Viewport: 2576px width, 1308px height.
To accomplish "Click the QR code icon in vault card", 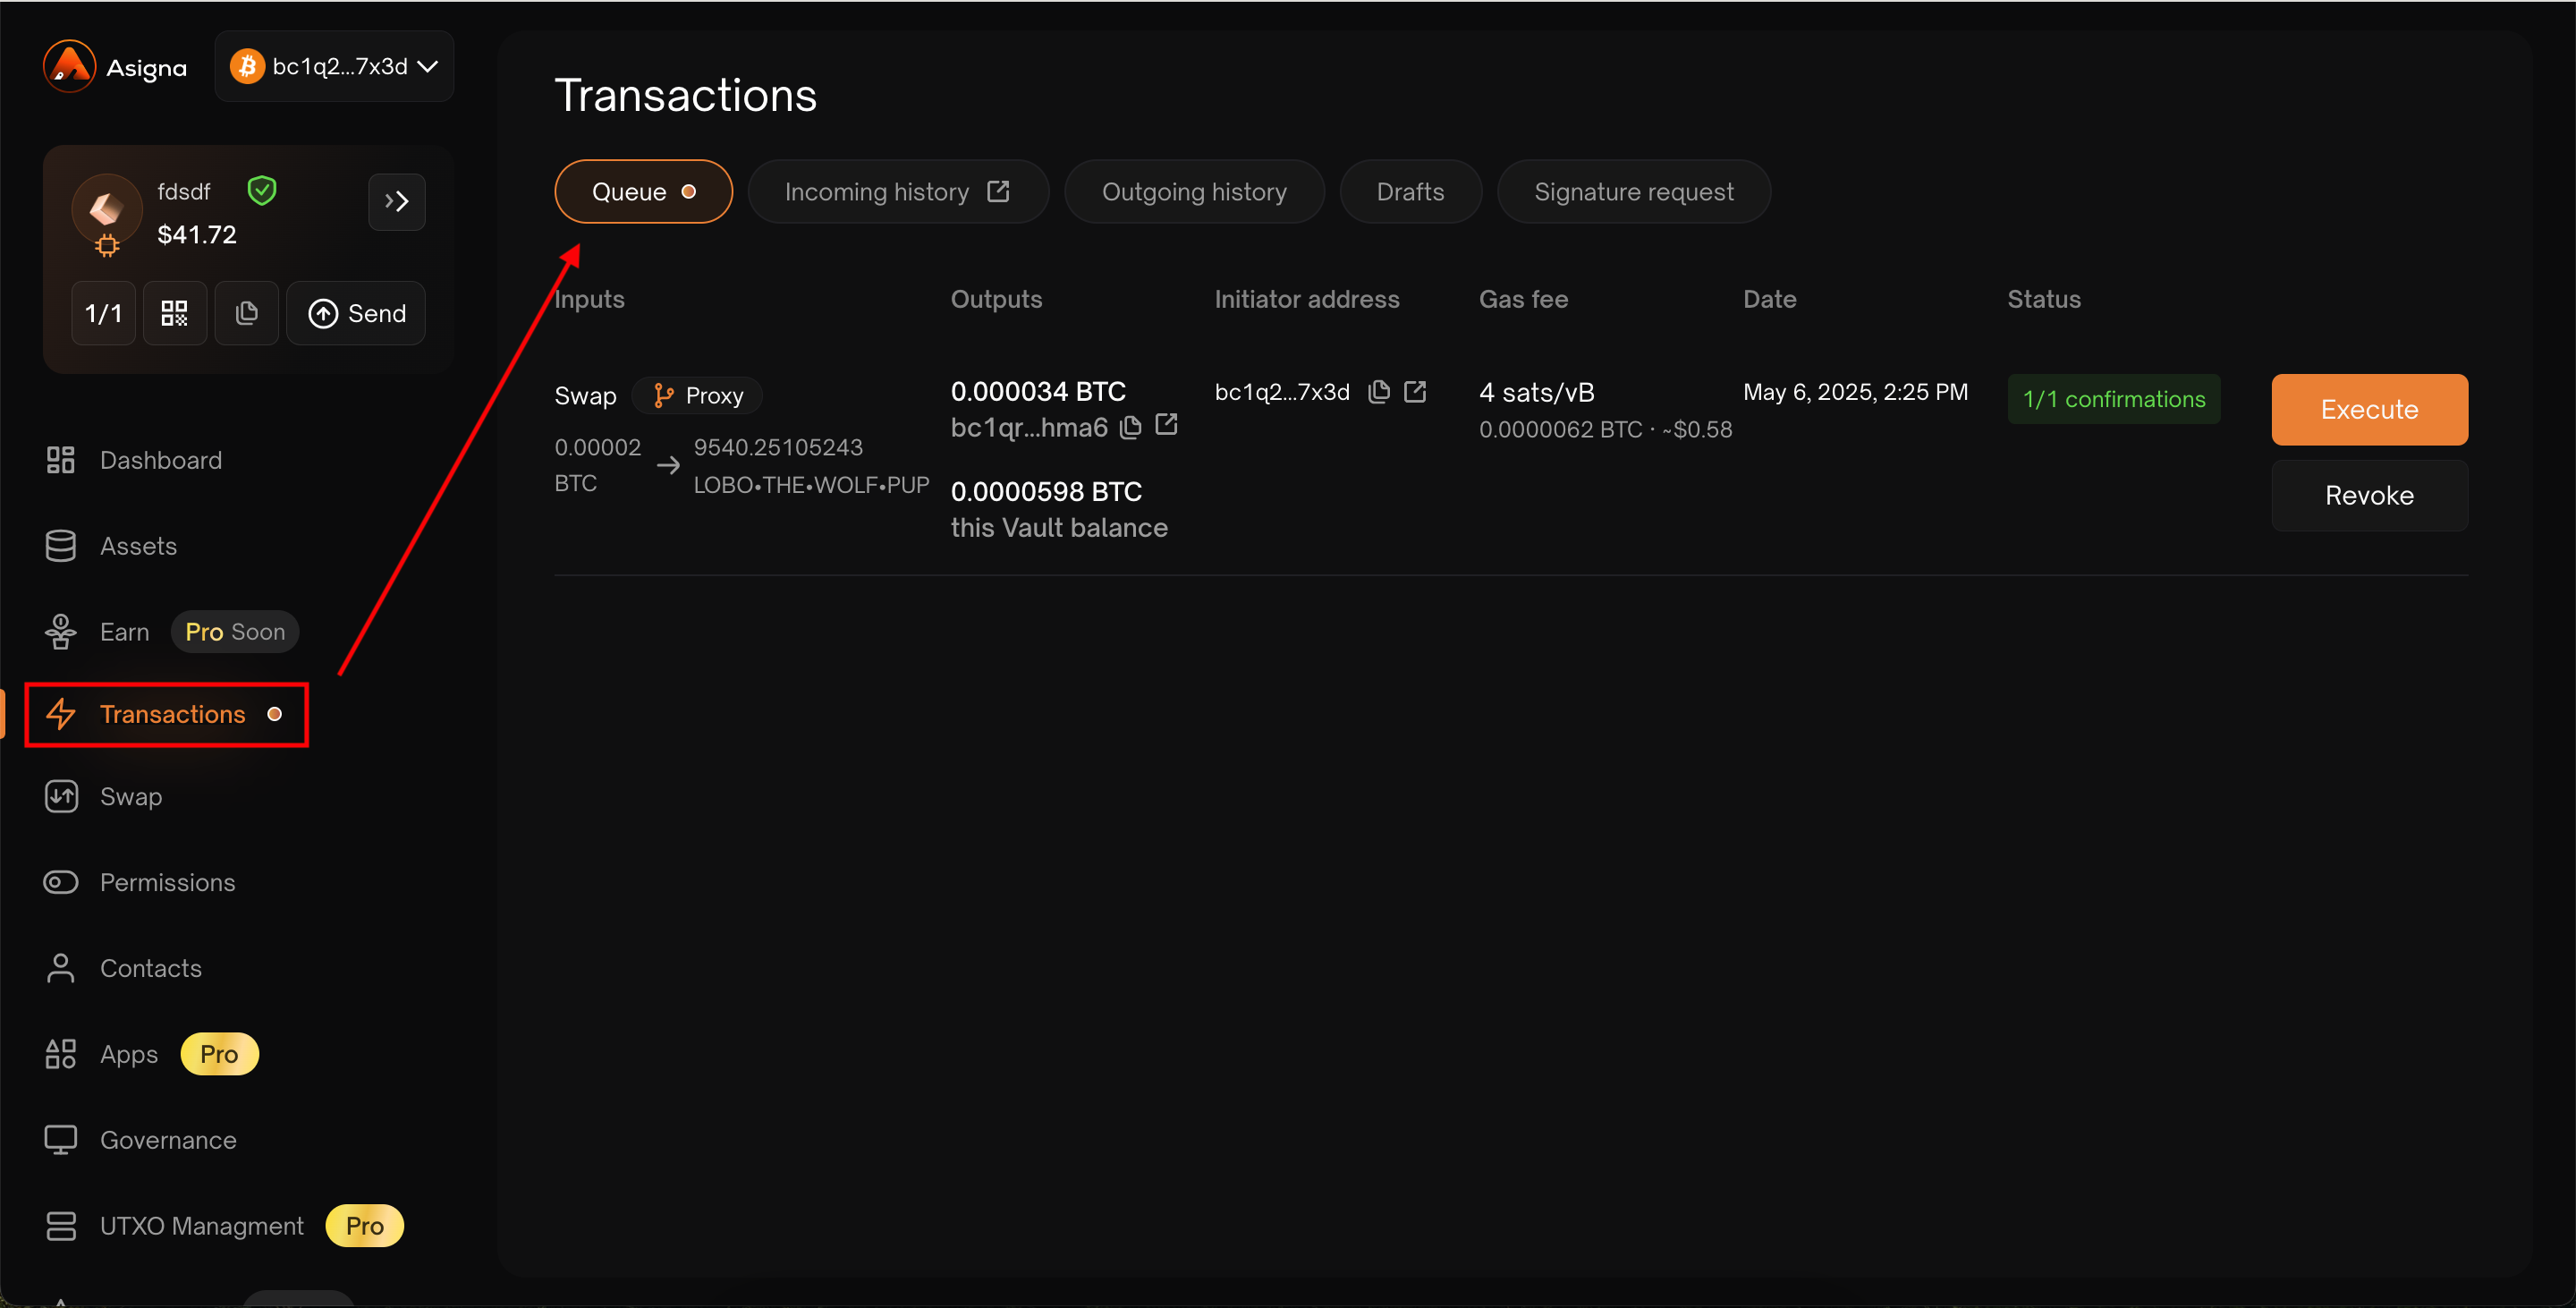I will (x=174, y=314).
